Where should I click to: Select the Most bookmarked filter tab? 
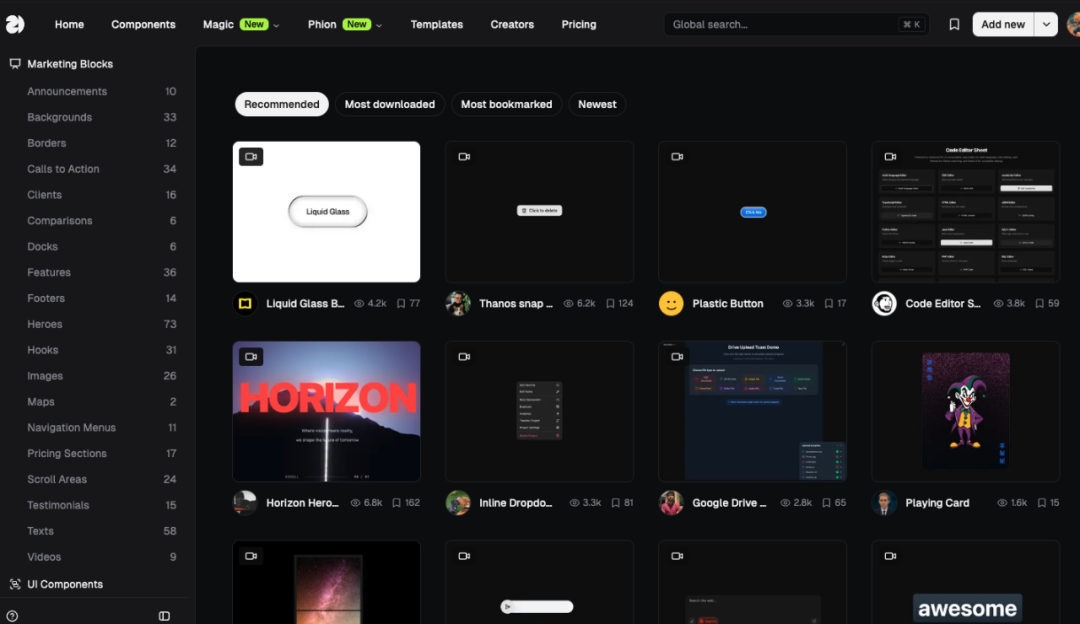pyautogui.click(x=506, y=104)
